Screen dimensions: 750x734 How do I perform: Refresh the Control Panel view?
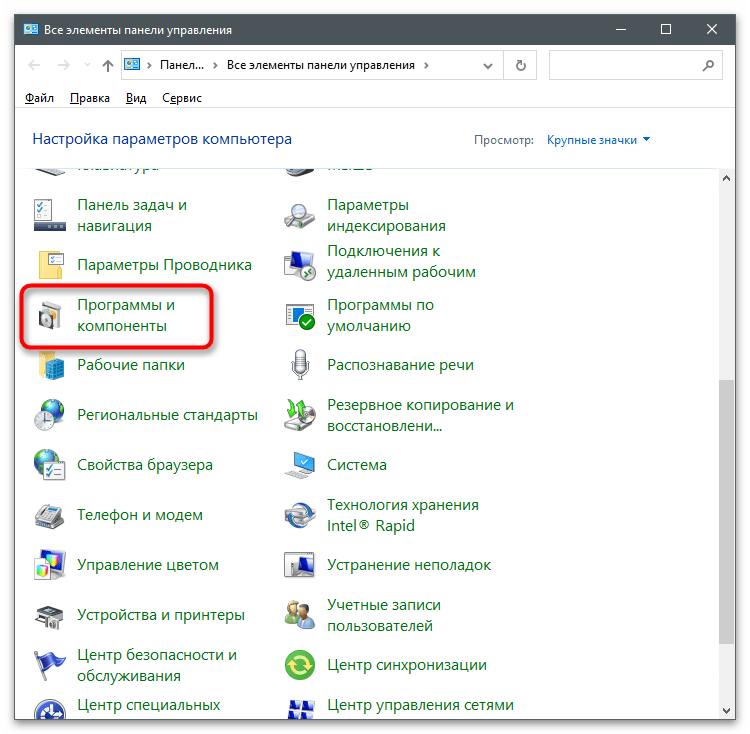point(520,65)
